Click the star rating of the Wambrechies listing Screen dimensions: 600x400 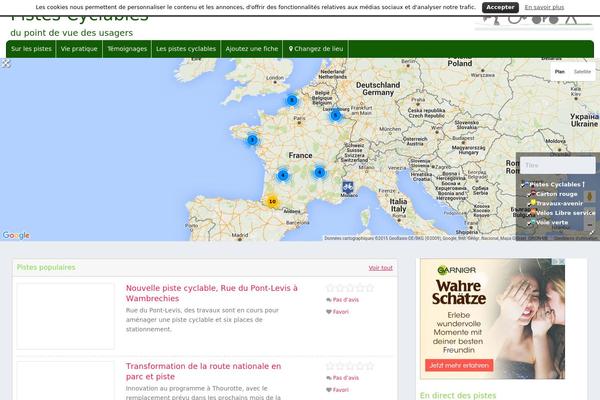350,288
